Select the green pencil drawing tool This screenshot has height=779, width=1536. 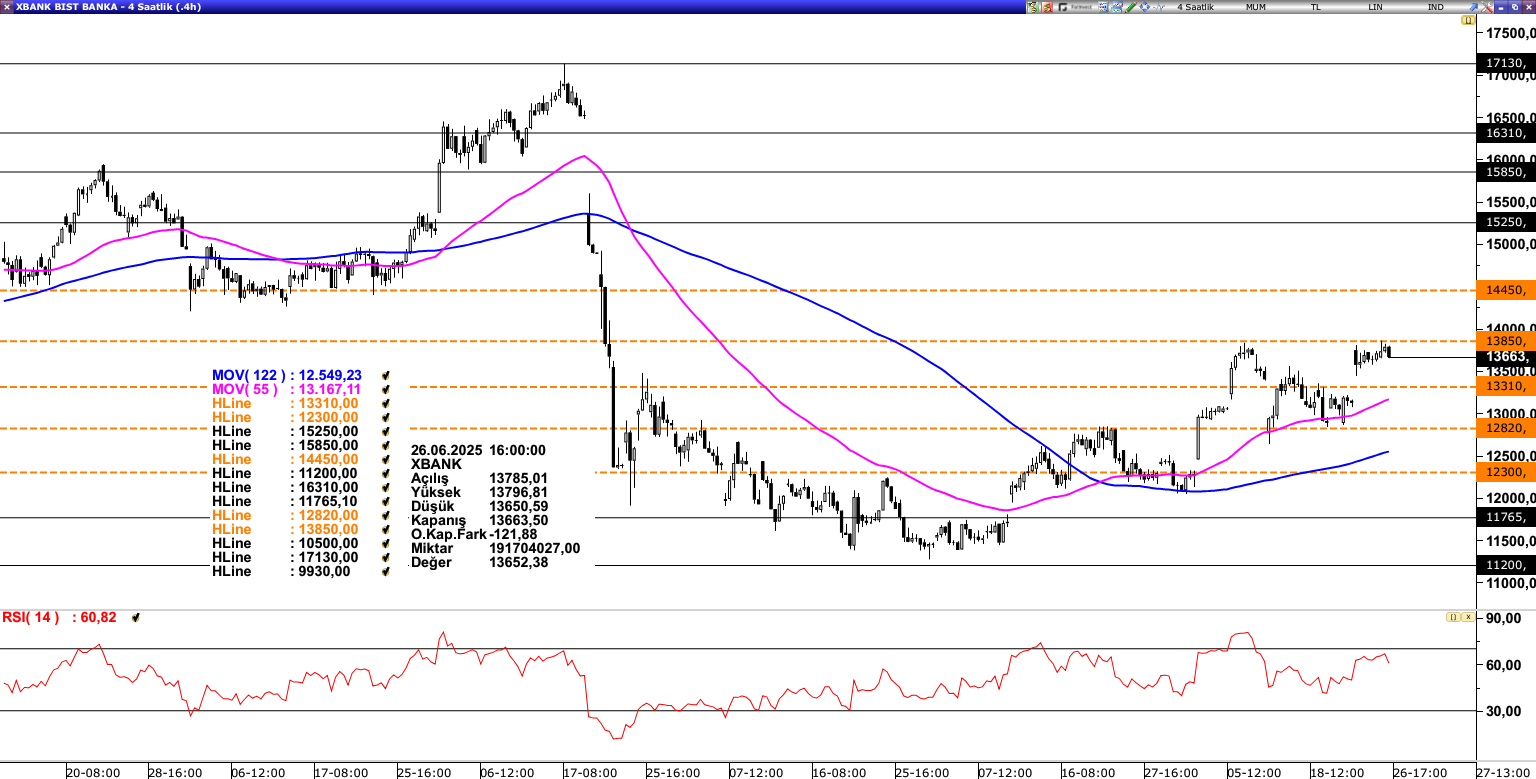[x=1130, y=7]
